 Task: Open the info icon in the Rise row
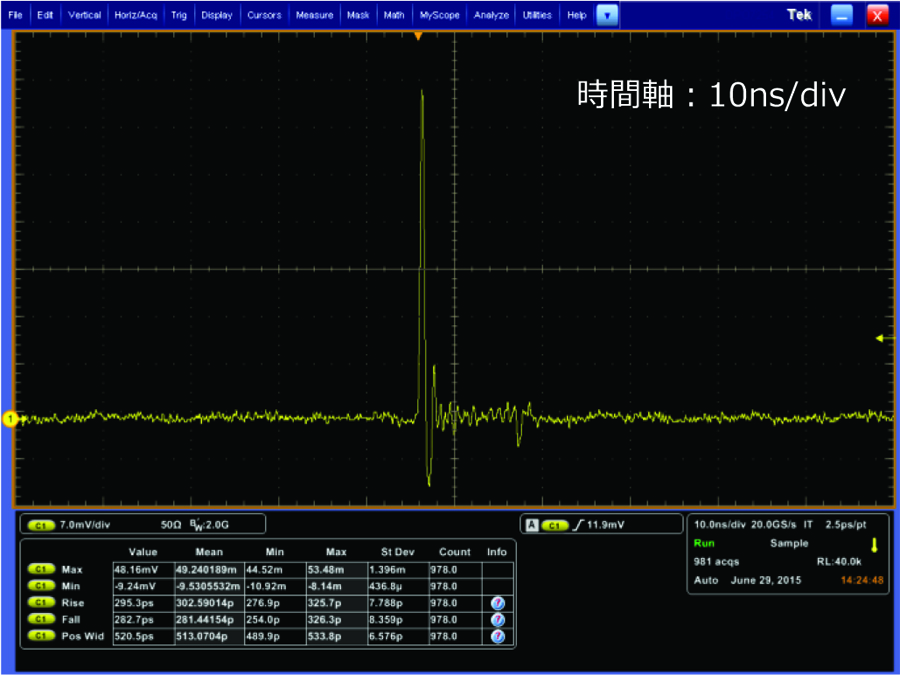[498, 603]
